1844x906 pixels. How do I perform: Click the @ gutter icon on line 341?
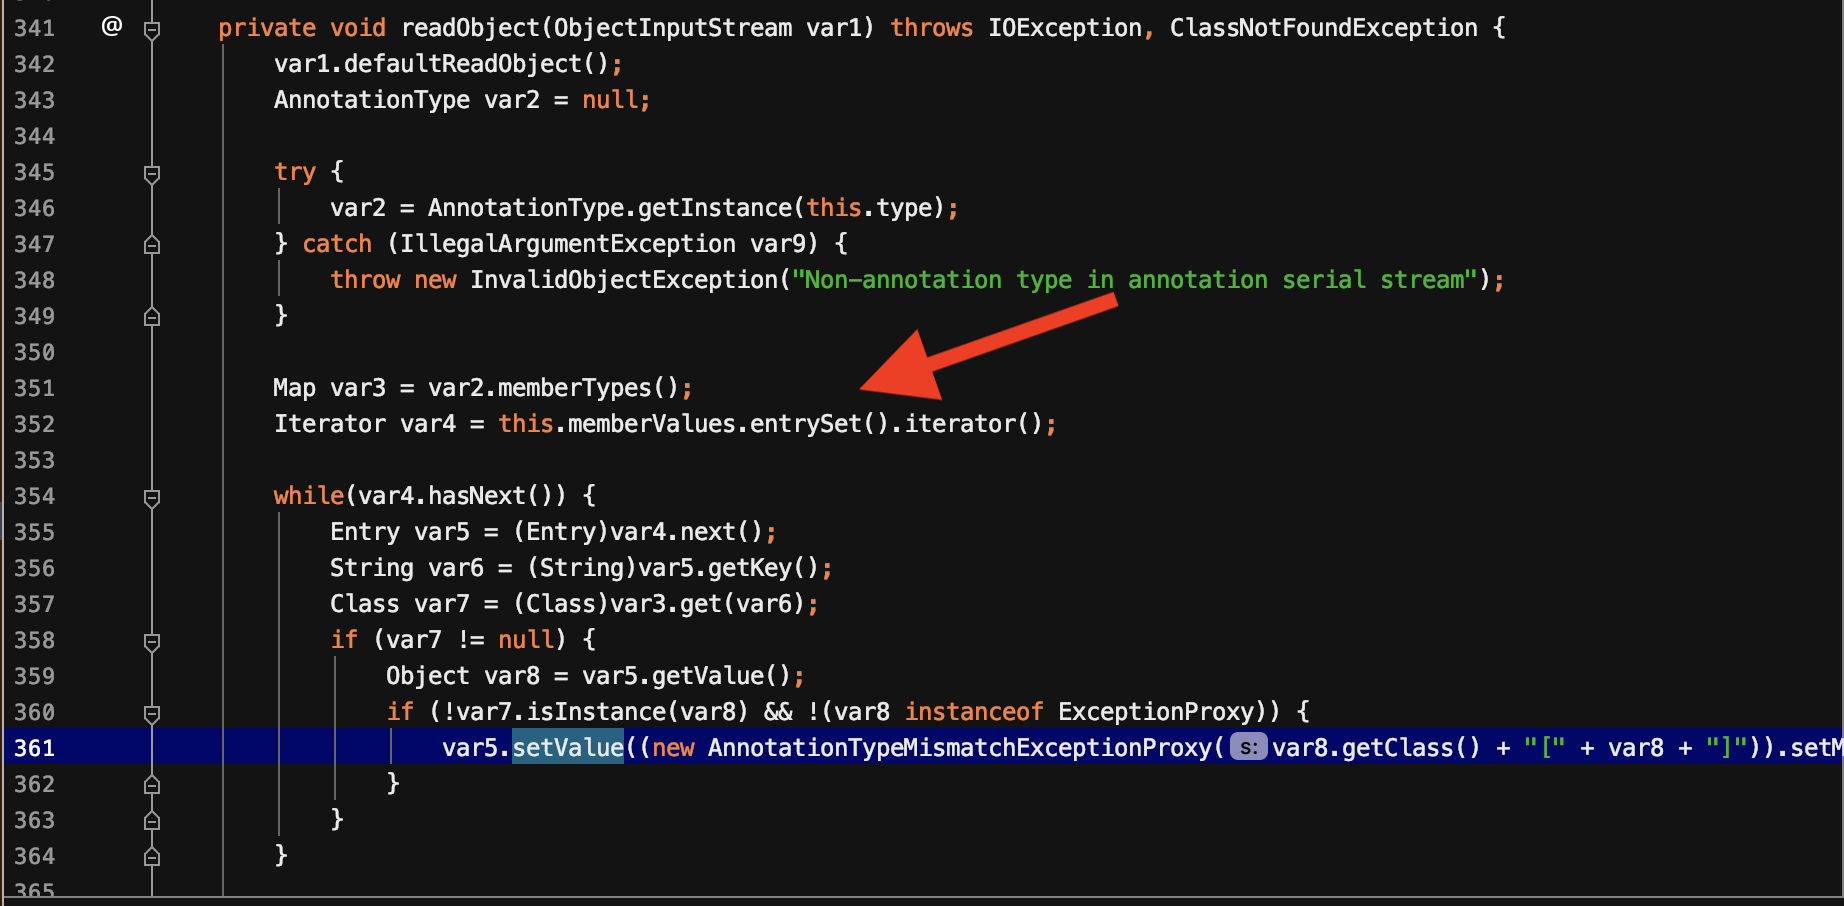point(112,27)
